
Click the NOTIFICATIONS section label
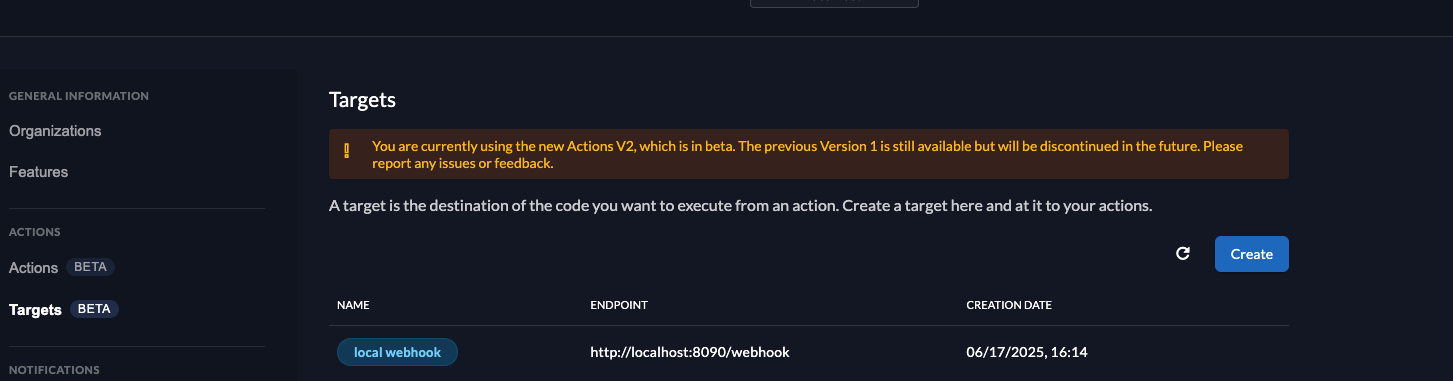(x=54, y=370)
